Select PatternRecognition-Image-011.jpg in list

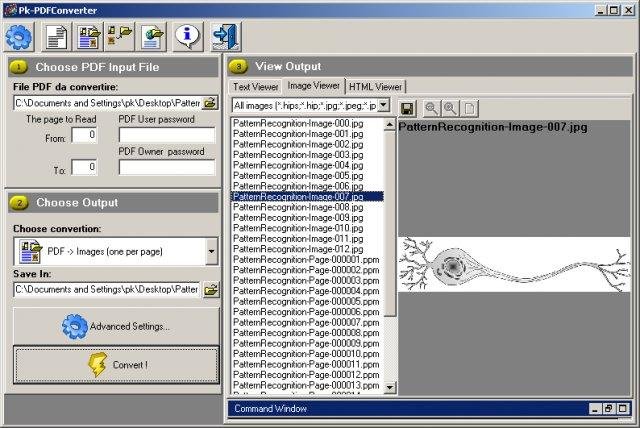coord(307,239)
